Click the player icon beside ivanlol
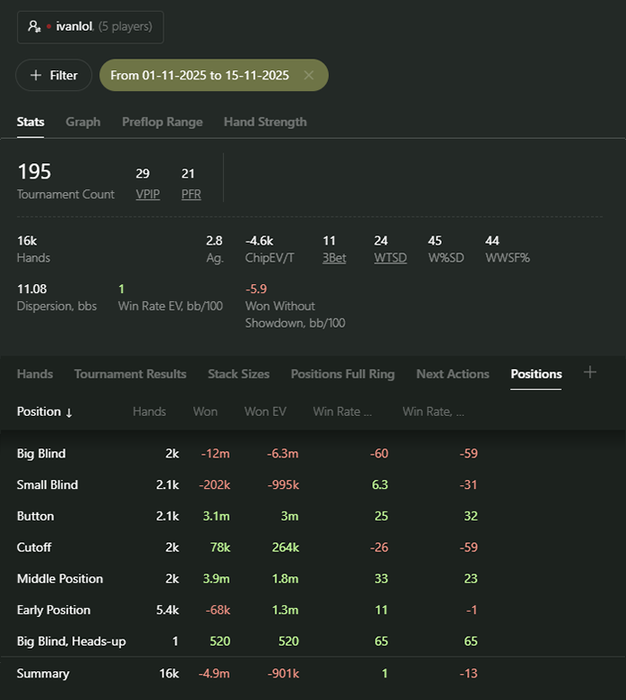 [34, 27]
